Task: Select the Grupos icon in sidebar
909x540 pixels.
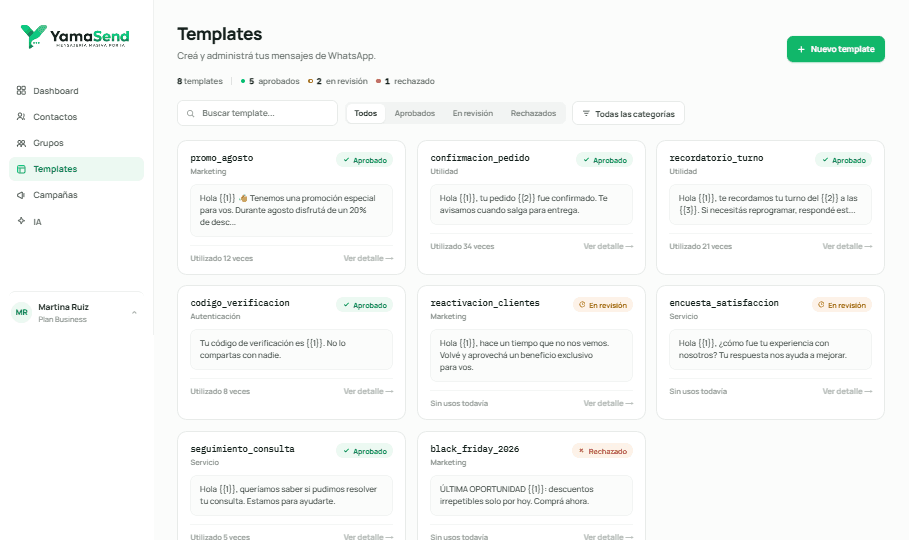Action: [x=21, y=143]
